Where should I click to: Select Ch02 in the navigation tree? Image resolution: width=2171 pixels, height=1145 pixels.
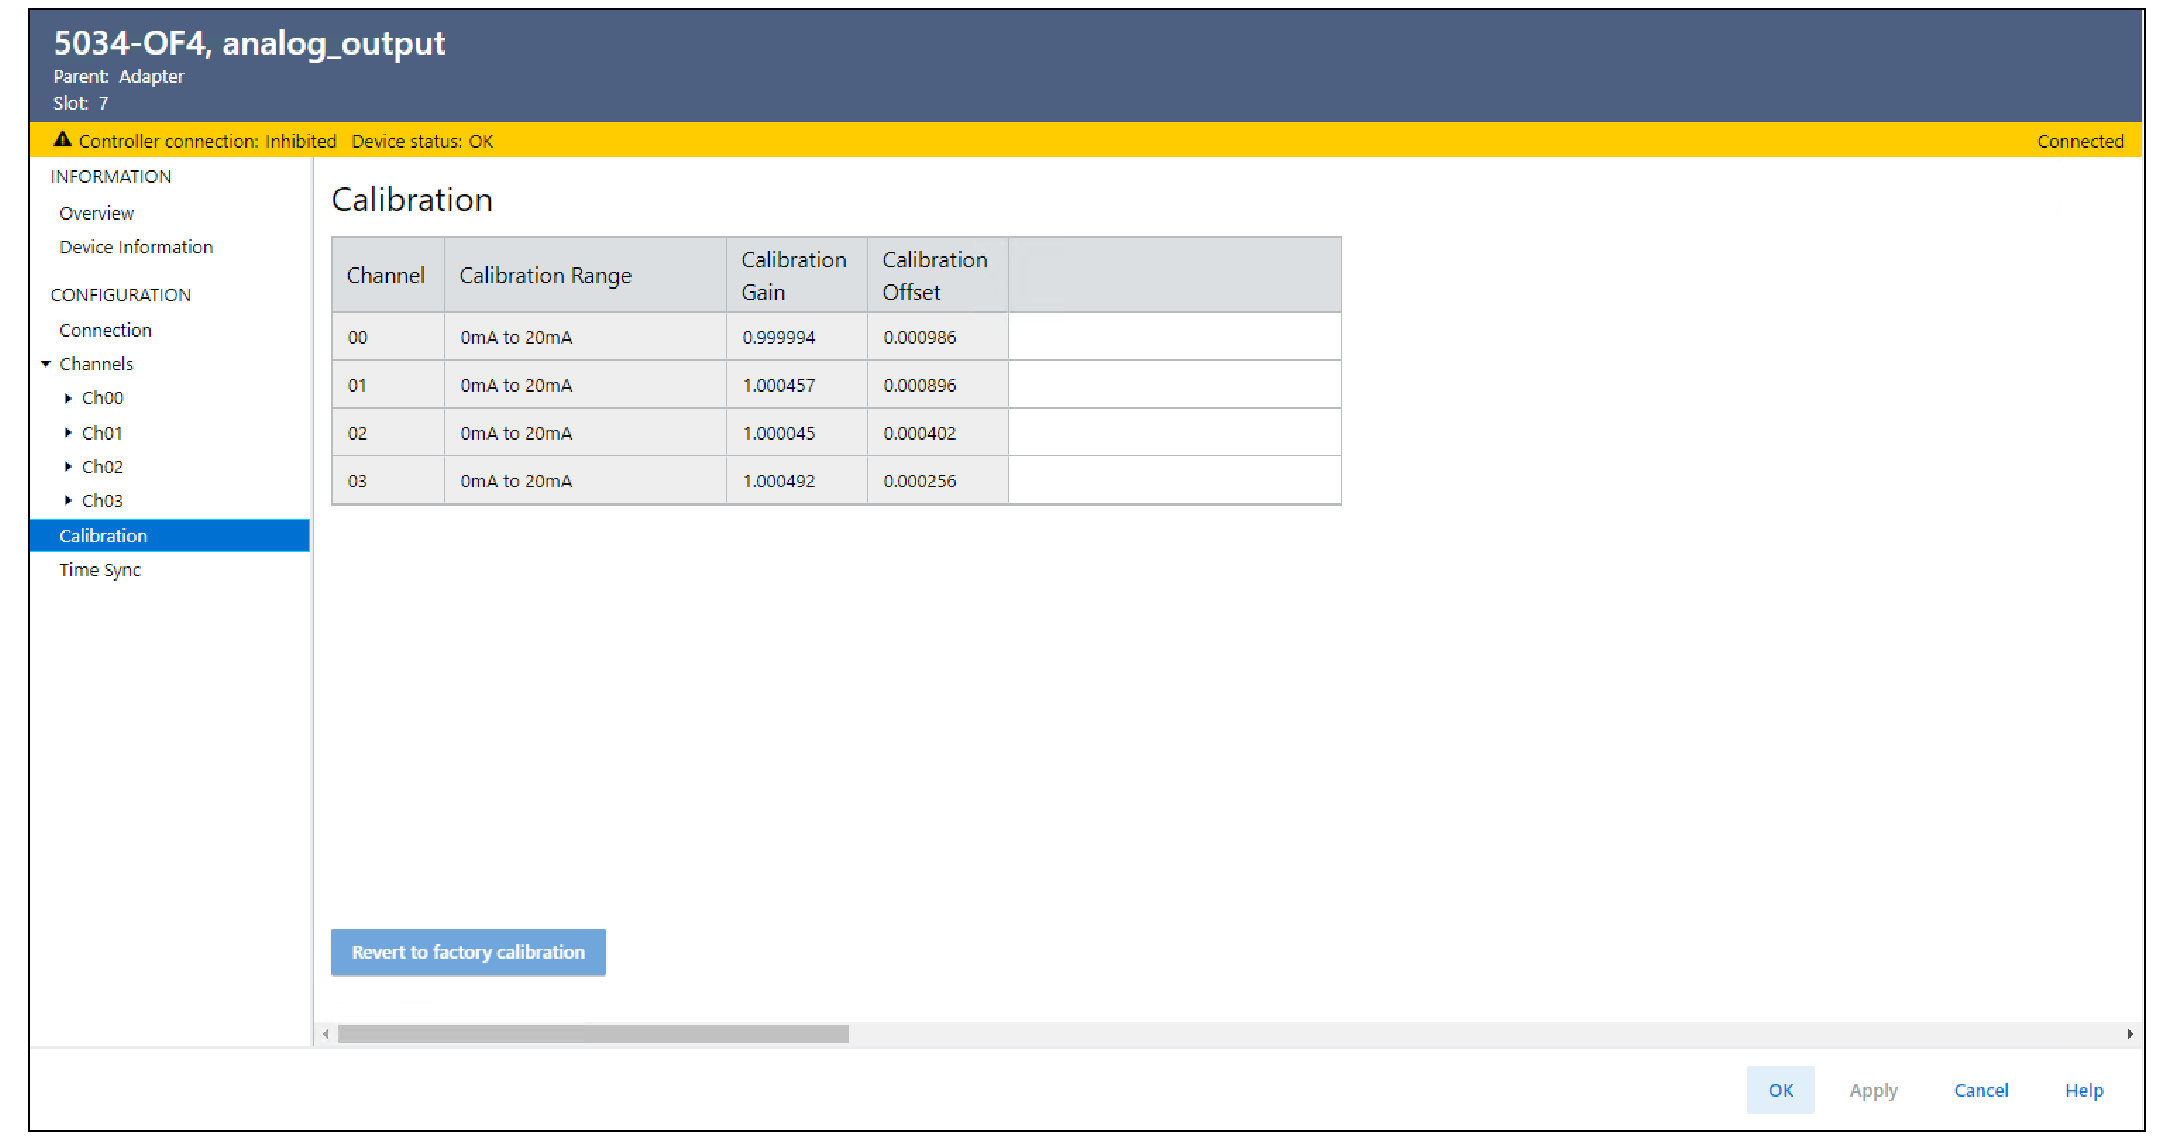102,467
